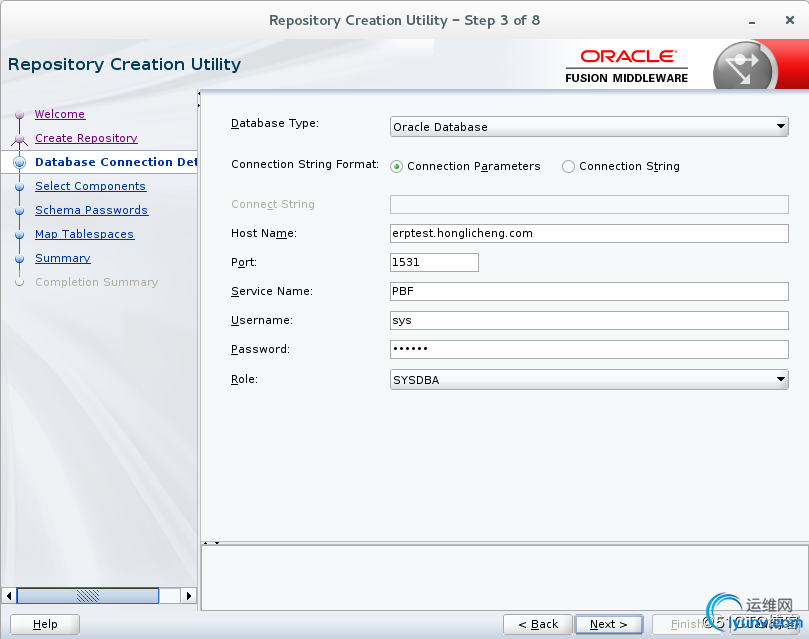The image size is (809, 639).
Task: Open Help for this wizard
Action: [45, 624]
